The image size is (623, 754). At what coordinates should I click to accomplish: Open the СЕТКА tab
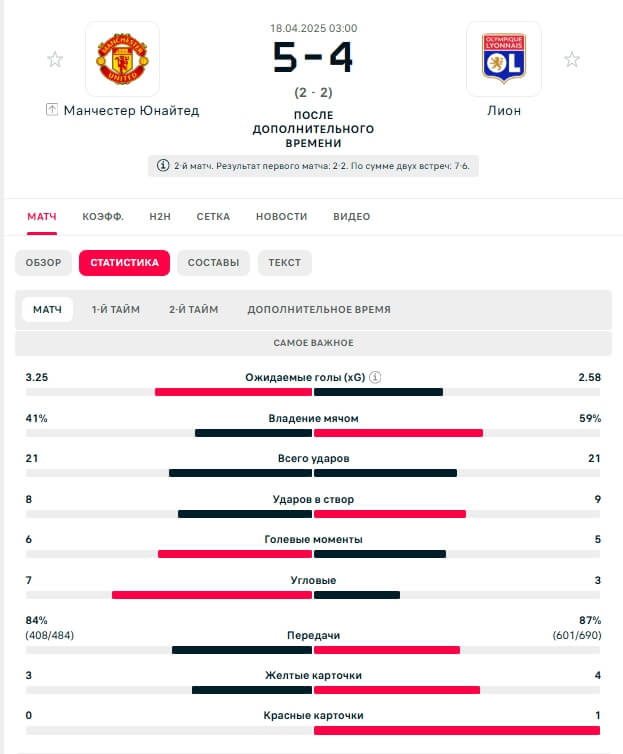[x=213, y=216]
